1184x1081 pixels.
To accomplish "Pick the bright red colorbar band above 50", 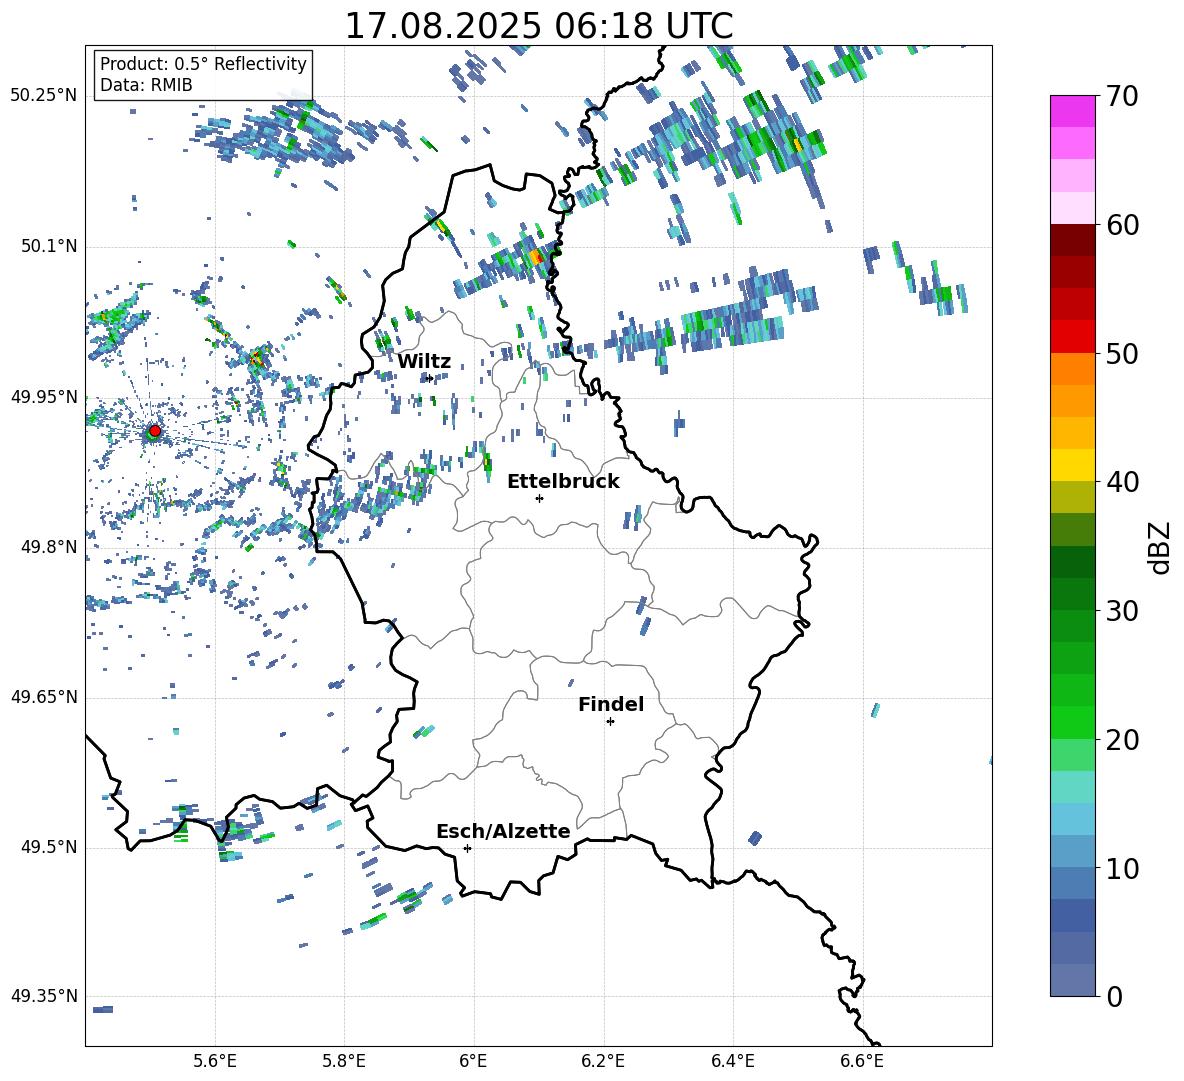I will click(1072, 337).
